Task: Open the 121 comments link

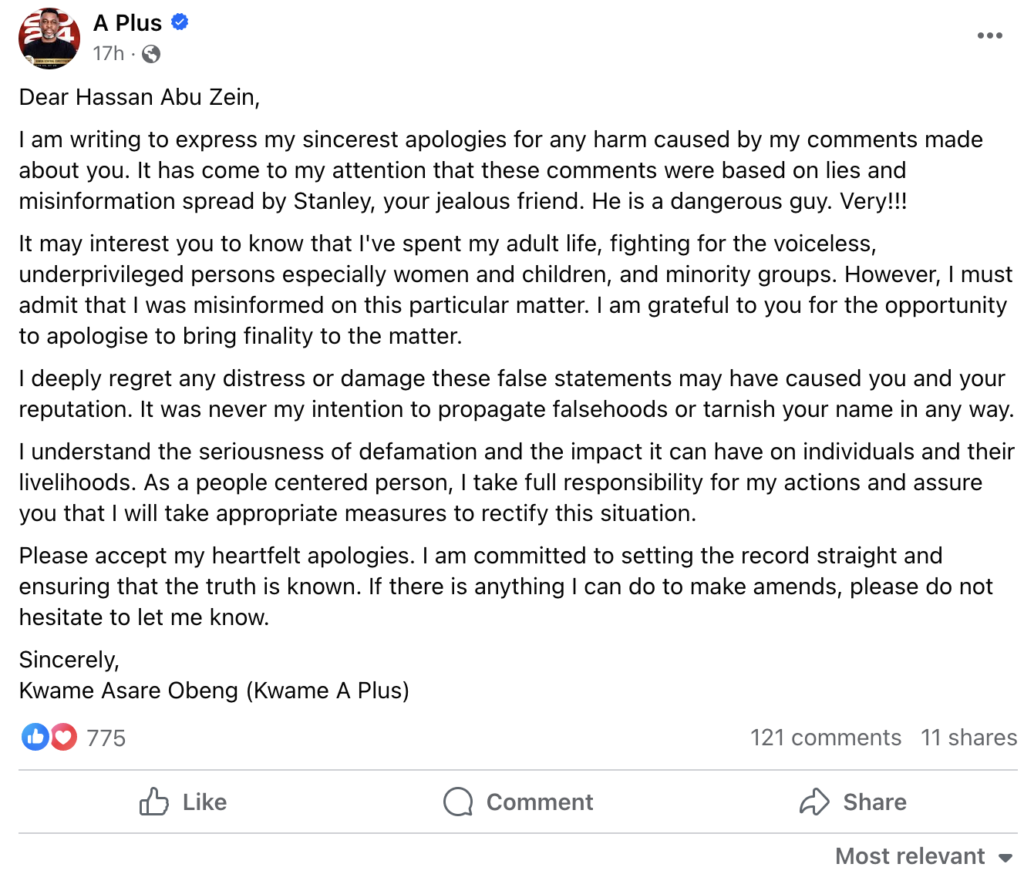Action: 825,738
